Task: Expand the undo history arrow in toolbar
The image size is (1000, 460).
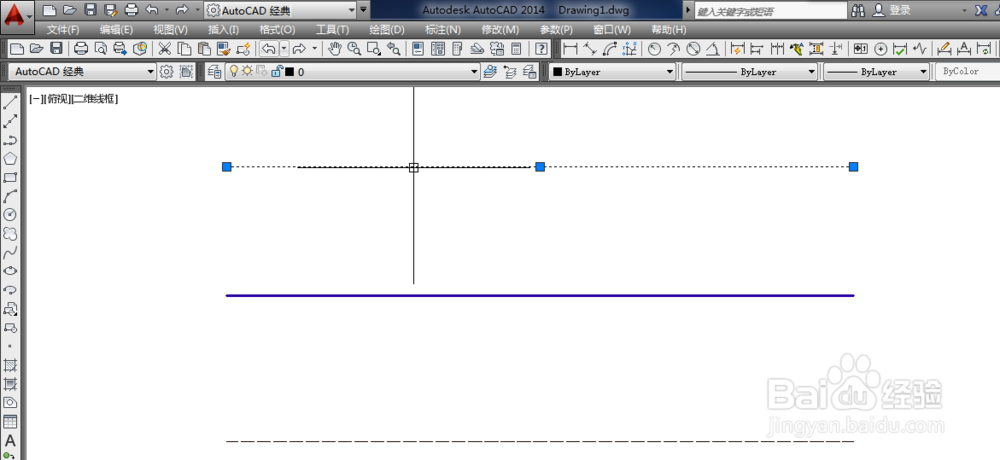Action: [x=284, y=48]
